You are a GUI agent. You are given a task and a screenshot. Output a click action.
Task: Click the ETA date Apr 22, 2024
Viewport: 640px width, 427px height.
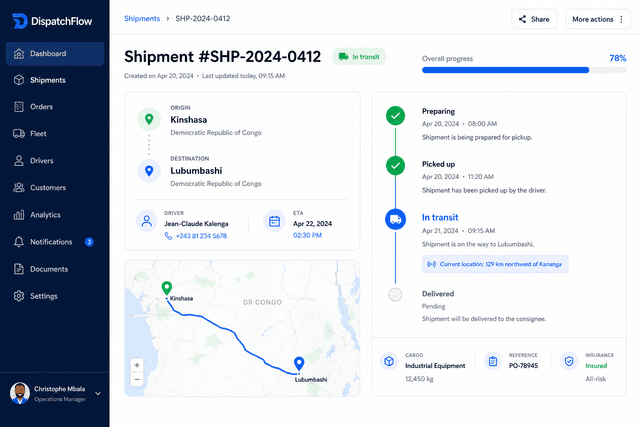coord(312,224)
